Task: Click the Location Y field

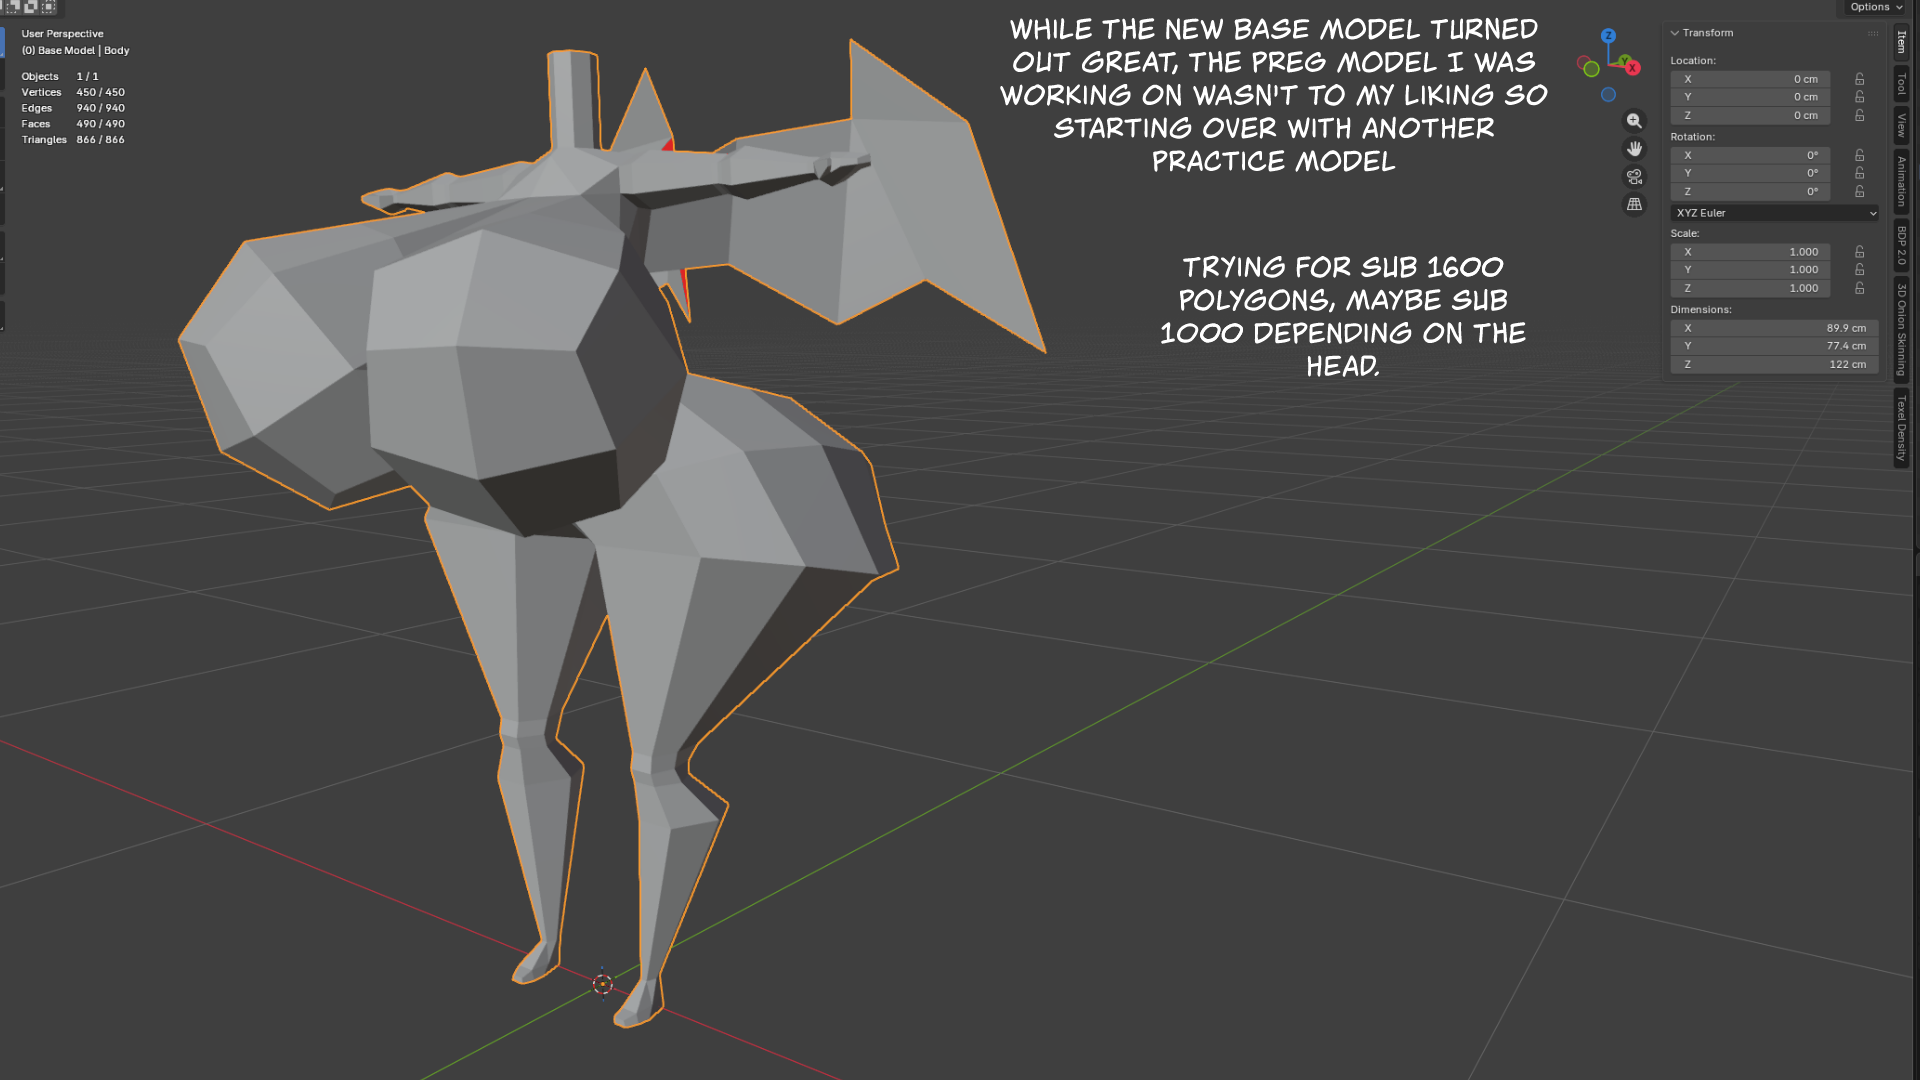Action: coord(1750,97)
